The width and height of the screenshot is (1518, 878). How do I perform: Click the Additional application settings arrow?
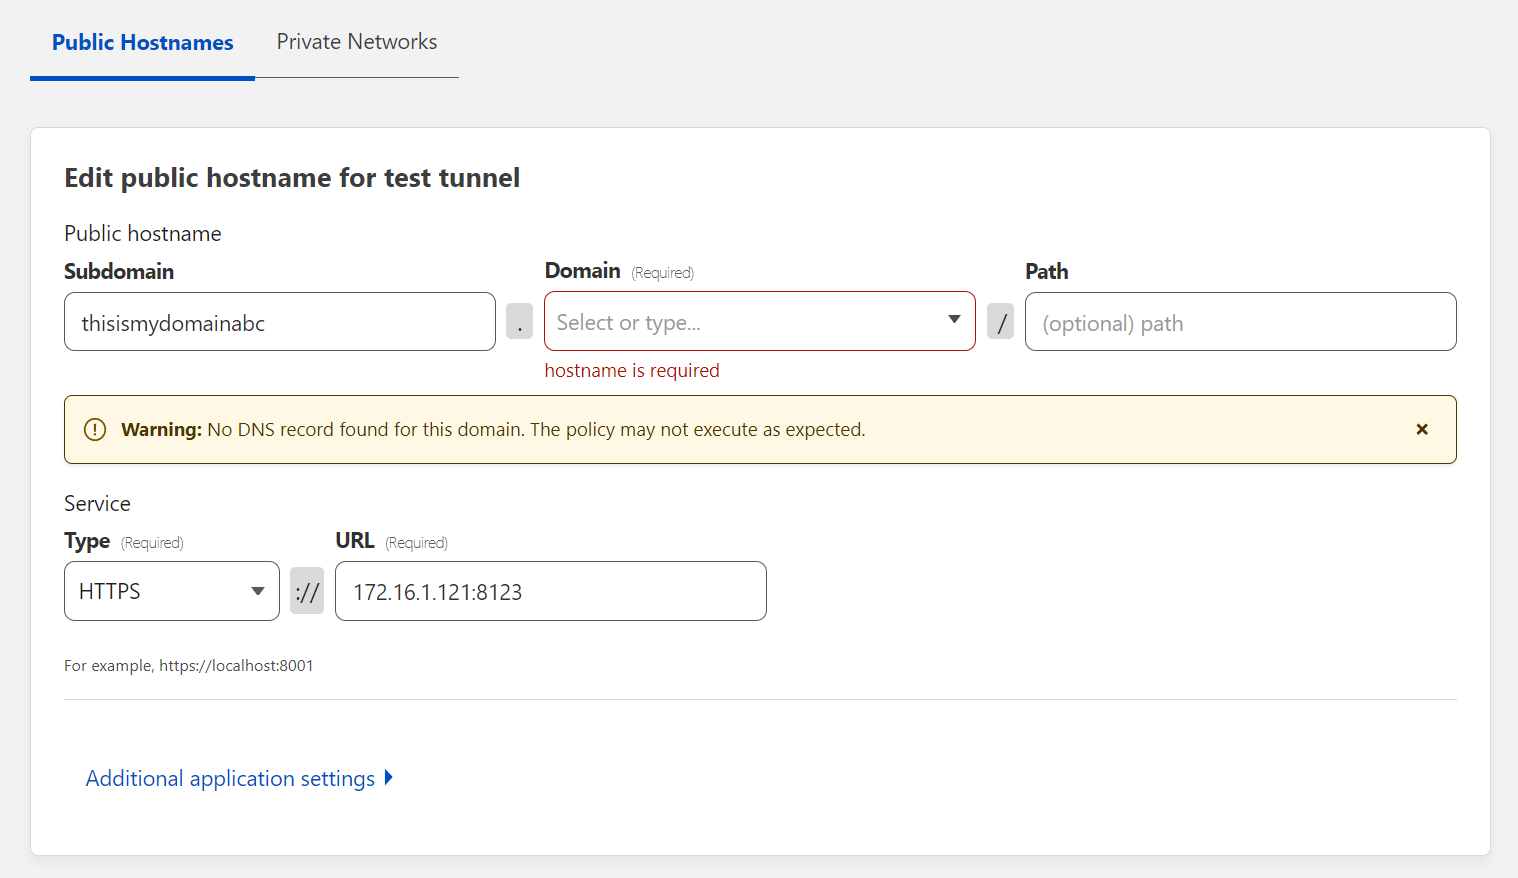(x=389, y=778)
